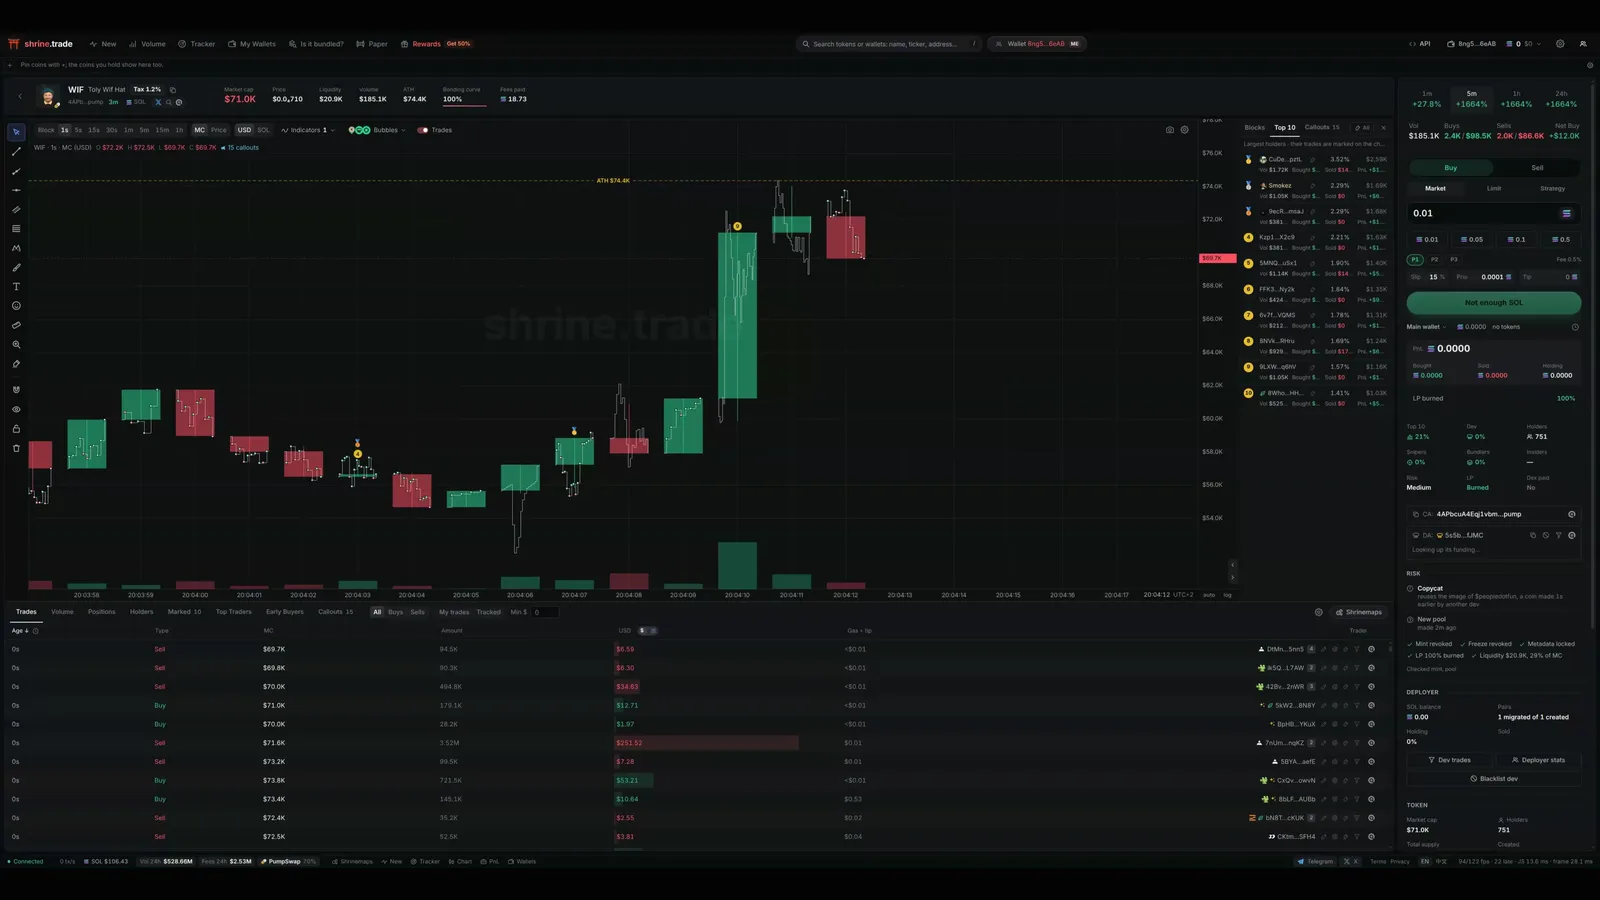Screen dimensions: 1600x900
Task: Select the zoom magnifier tool on the chart sidebar
Action: 16,345
